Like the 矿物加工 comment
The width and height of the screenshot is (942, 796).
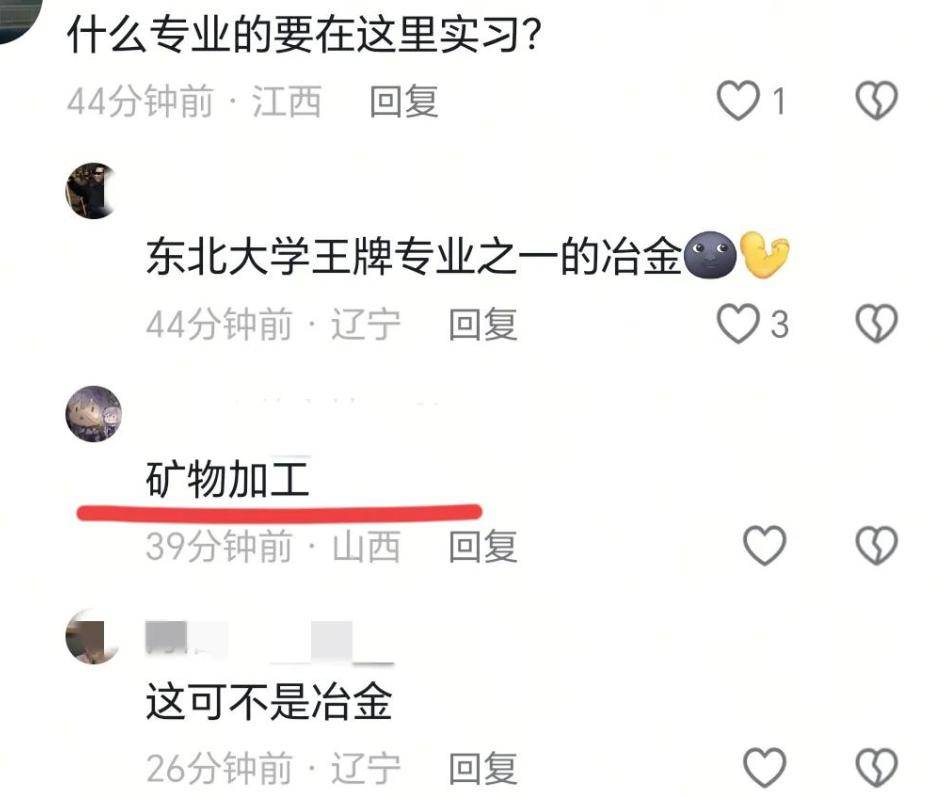[x=764, y=545]
